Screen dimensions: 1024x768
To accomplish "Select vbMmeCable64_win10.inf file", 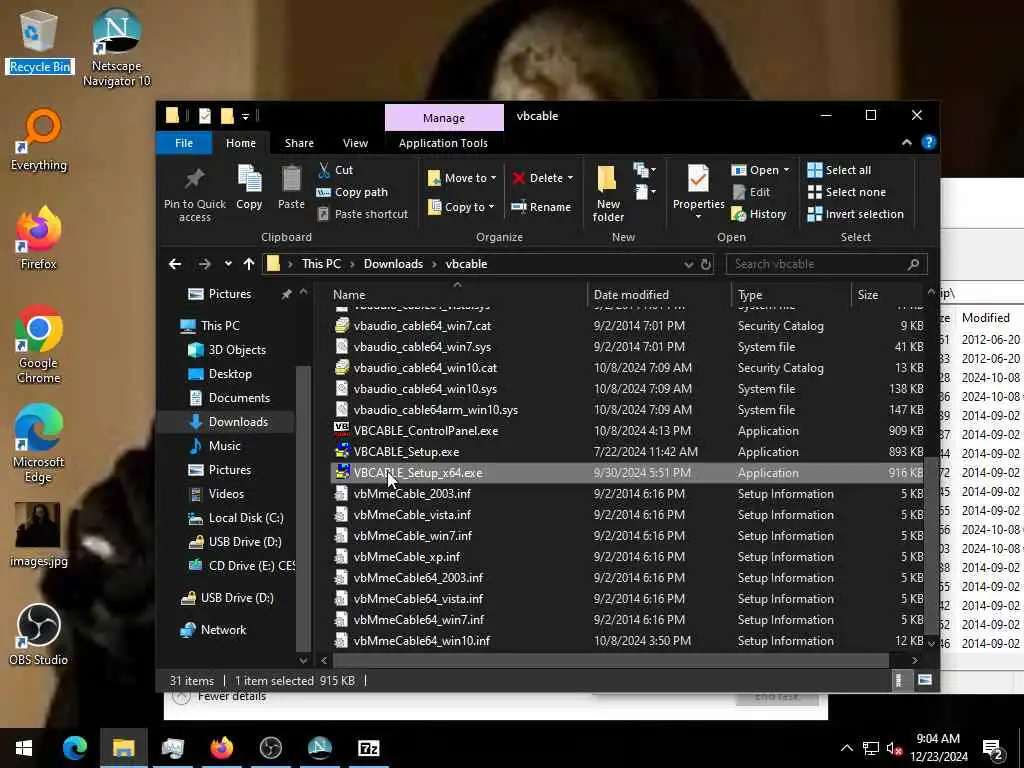I will (422, 641).
